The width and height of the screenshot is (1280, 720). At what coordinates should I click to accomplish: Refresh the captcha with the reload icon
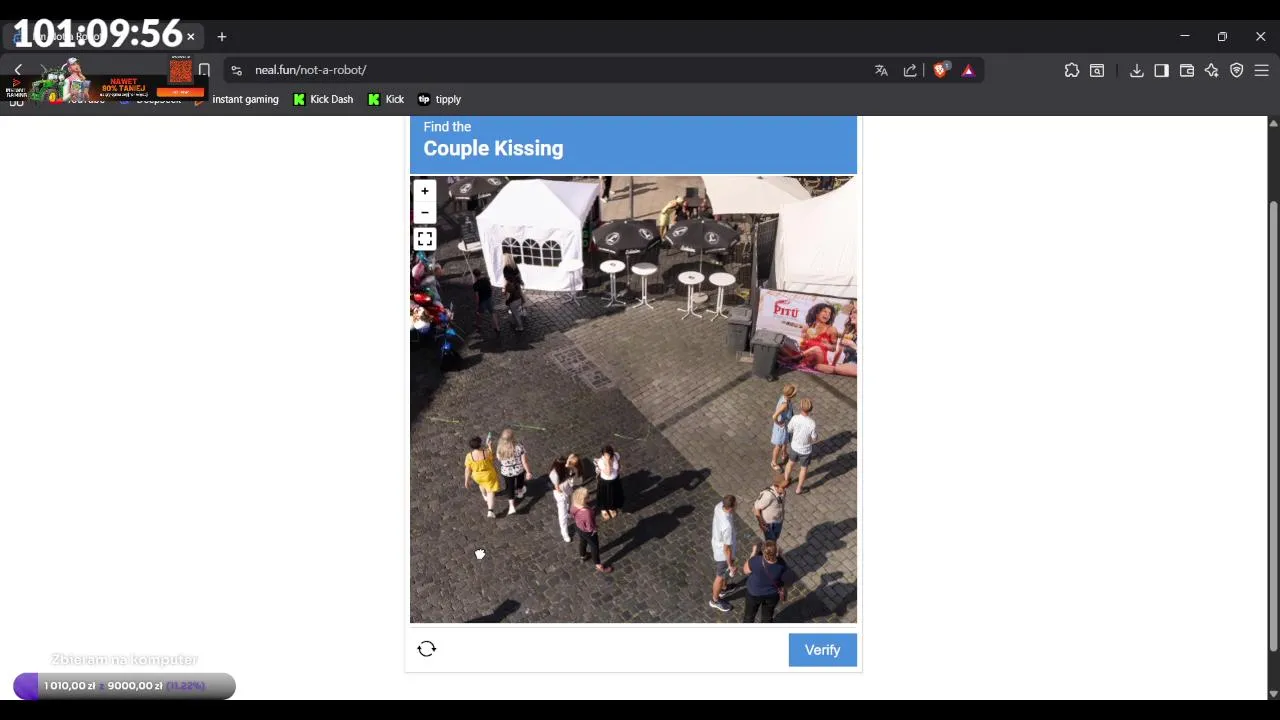tap(427, 649)
